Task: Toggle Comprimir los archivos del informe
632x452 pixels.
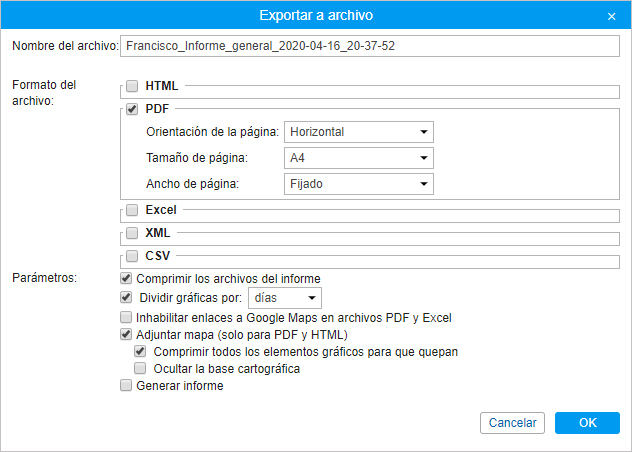Action: click(x=126, y=278)
